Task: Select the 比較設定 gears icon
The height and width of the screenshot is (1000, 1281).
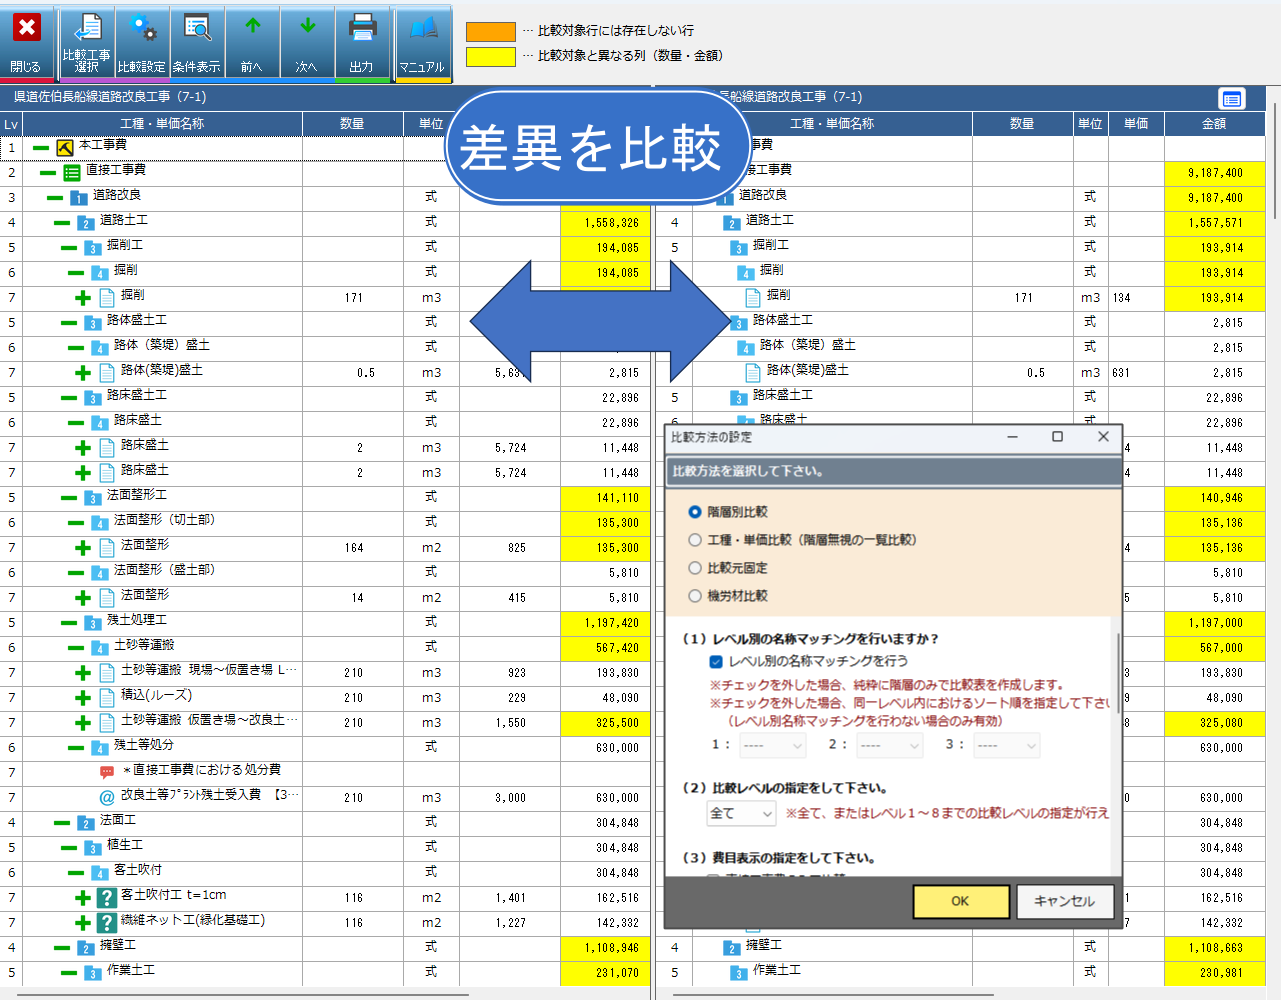Action: point(141,40)
